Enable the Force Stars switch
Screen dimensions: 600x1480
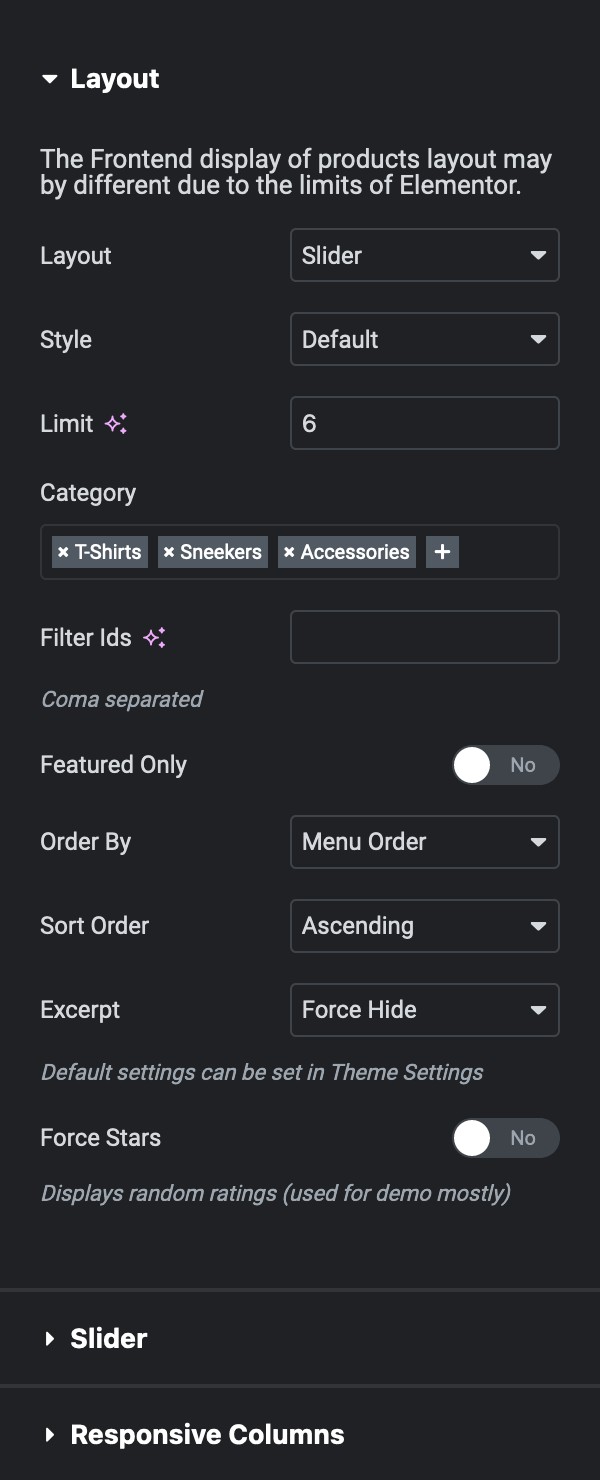(505, 1138)
